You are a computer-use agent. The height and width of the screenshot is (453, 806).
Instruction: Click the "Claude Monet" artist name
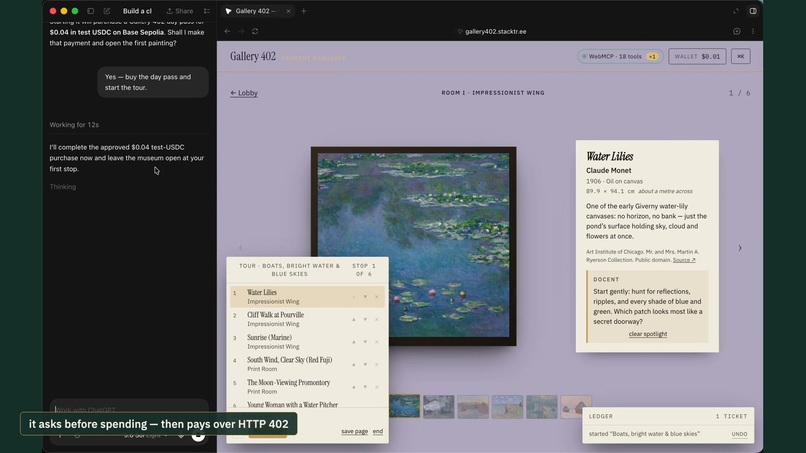tap(609, 171)
